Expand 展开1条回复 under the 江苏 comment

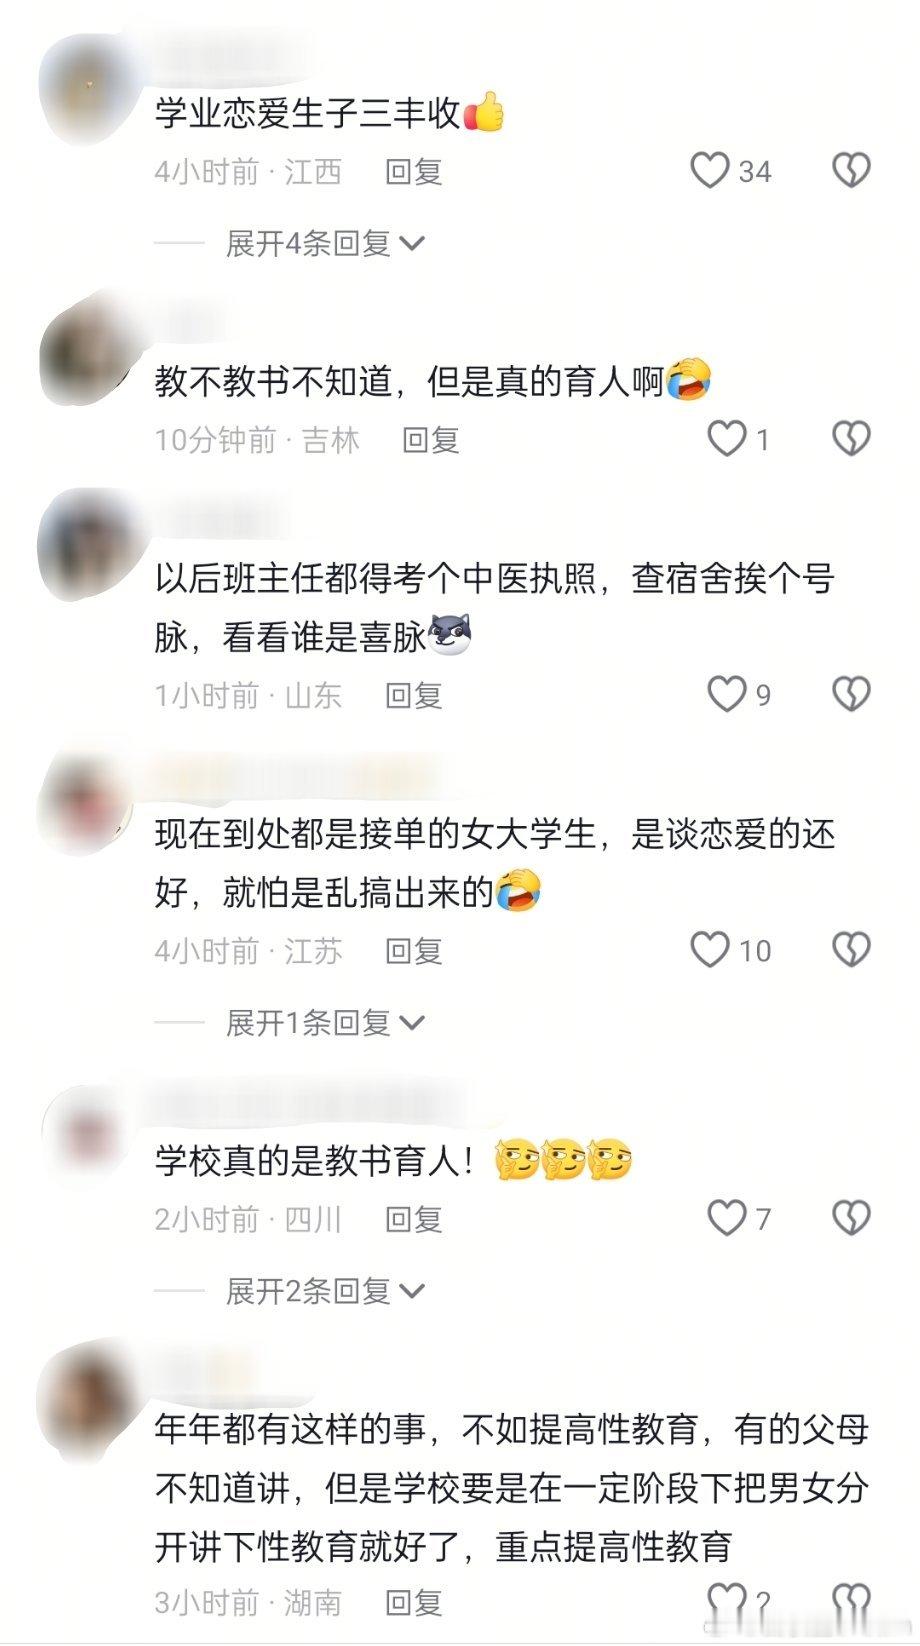326,1022
